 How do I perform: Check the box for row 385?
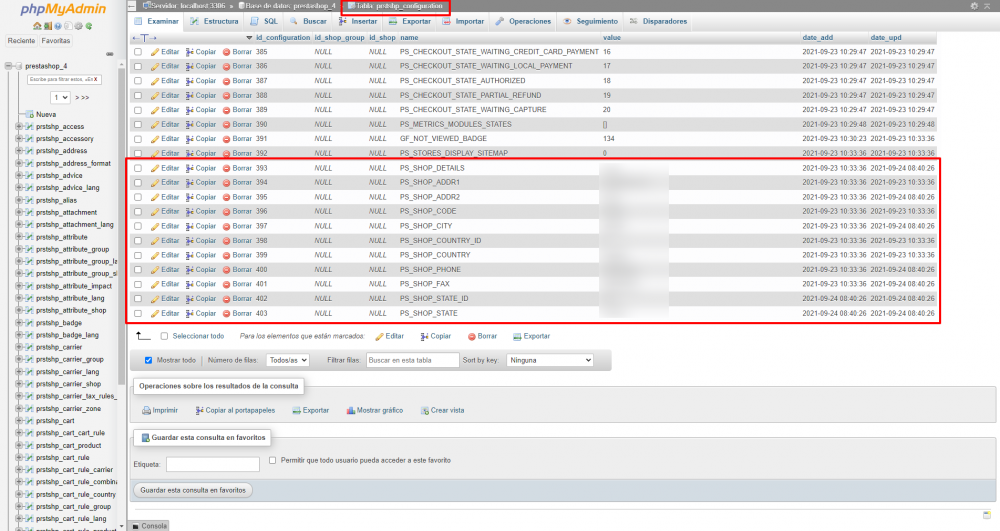click(x=138, y=52)
